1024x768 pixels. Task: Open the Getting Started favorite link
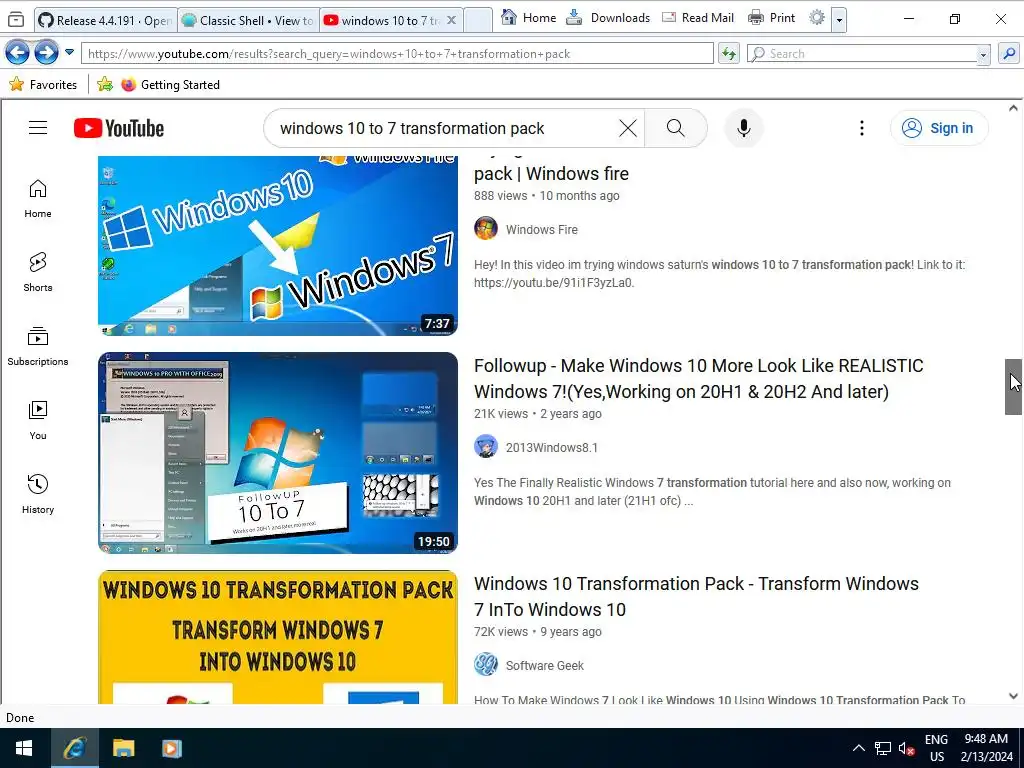pos(170,84)
